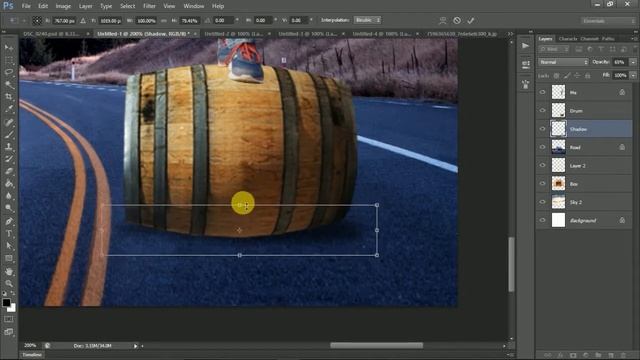
Task: Select the Blur tool
Action: point(9,196)
